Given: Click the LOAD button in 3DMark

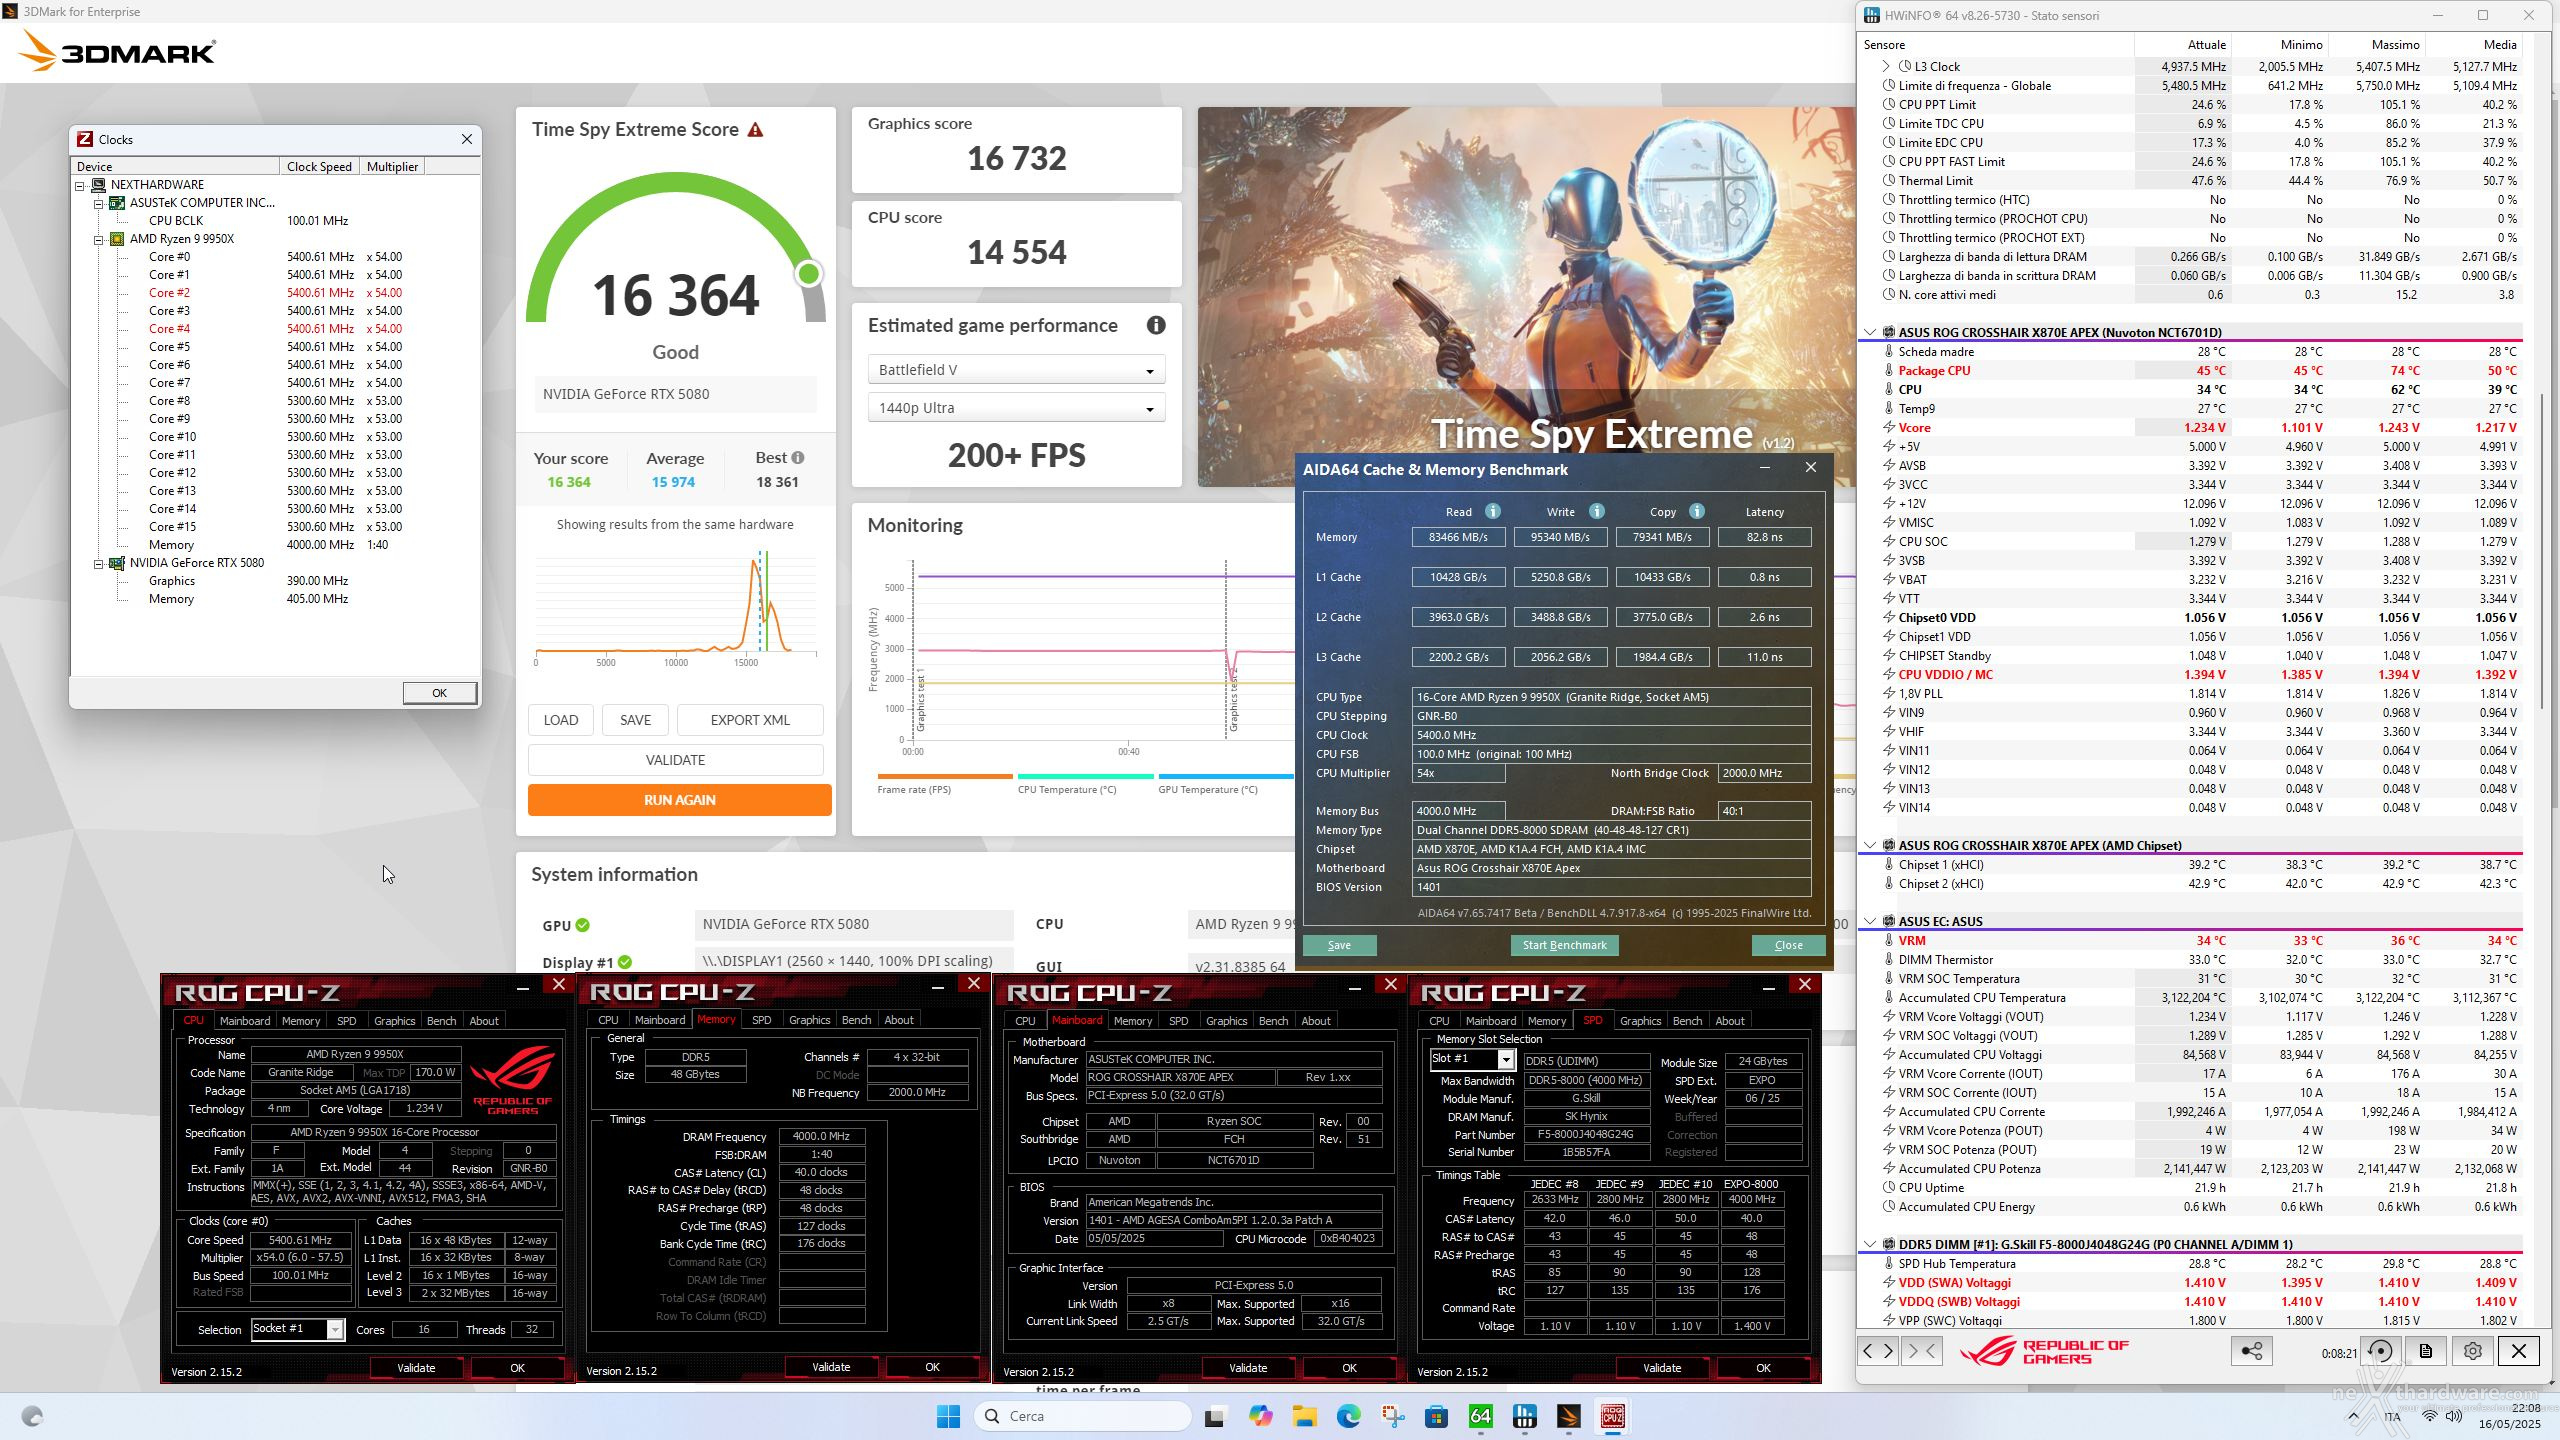Looking at the screenshot, I should pyautogui.click(x=561, y=720).
